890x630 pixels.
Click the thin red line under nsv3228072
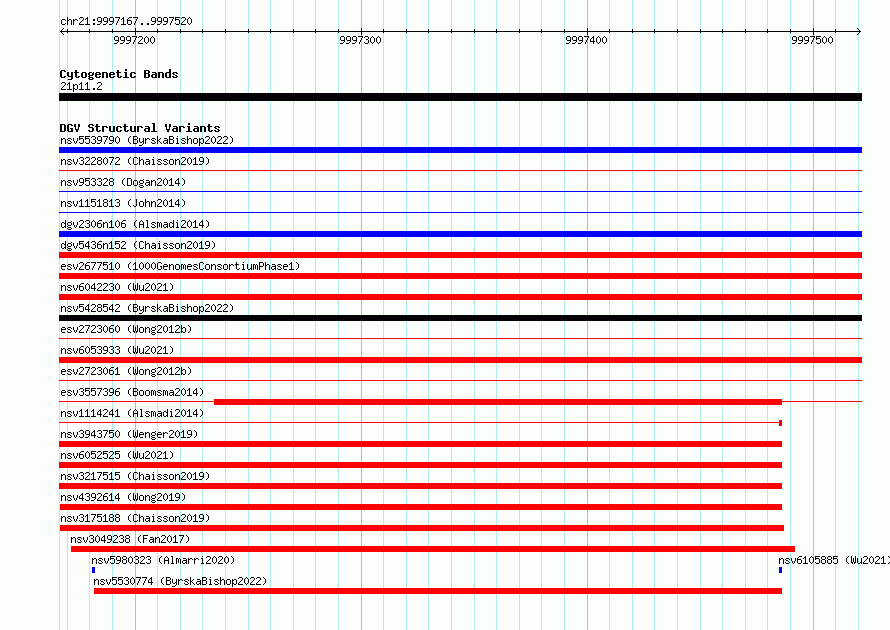pyautogui.click(x=460, y=170)
